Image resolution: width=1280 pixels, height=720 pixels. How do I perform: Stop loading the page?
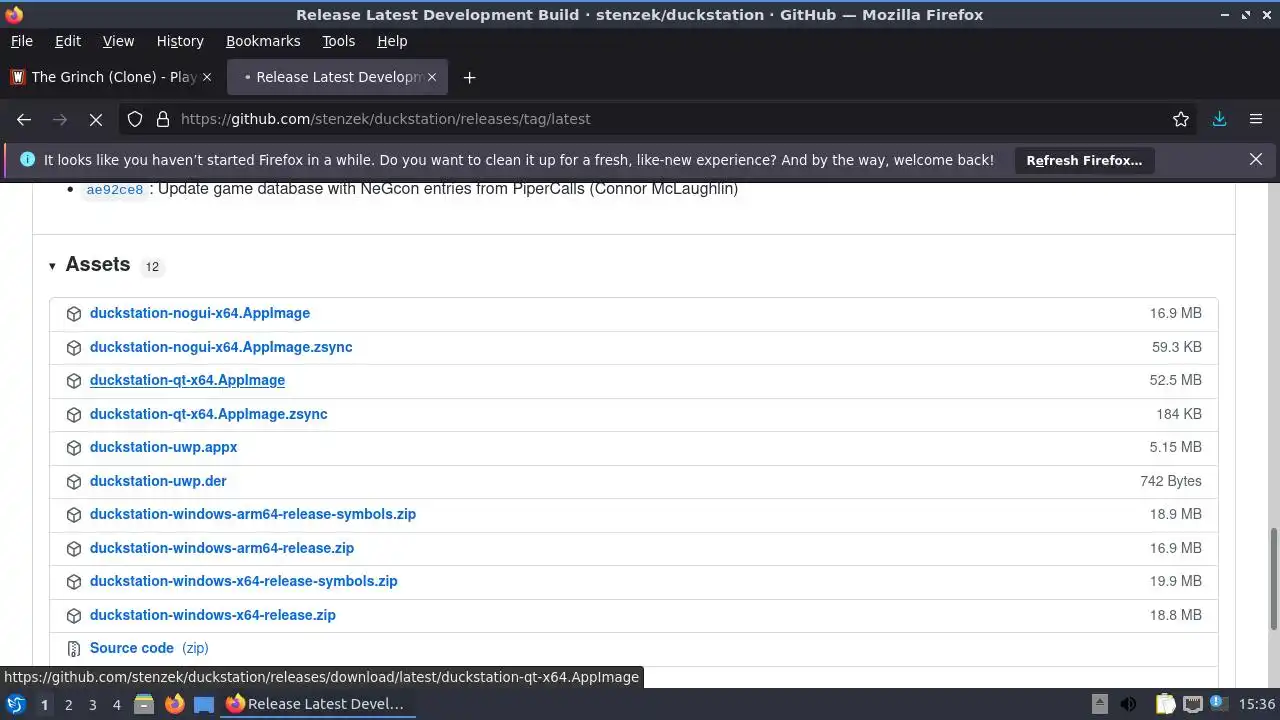point(96,119)
